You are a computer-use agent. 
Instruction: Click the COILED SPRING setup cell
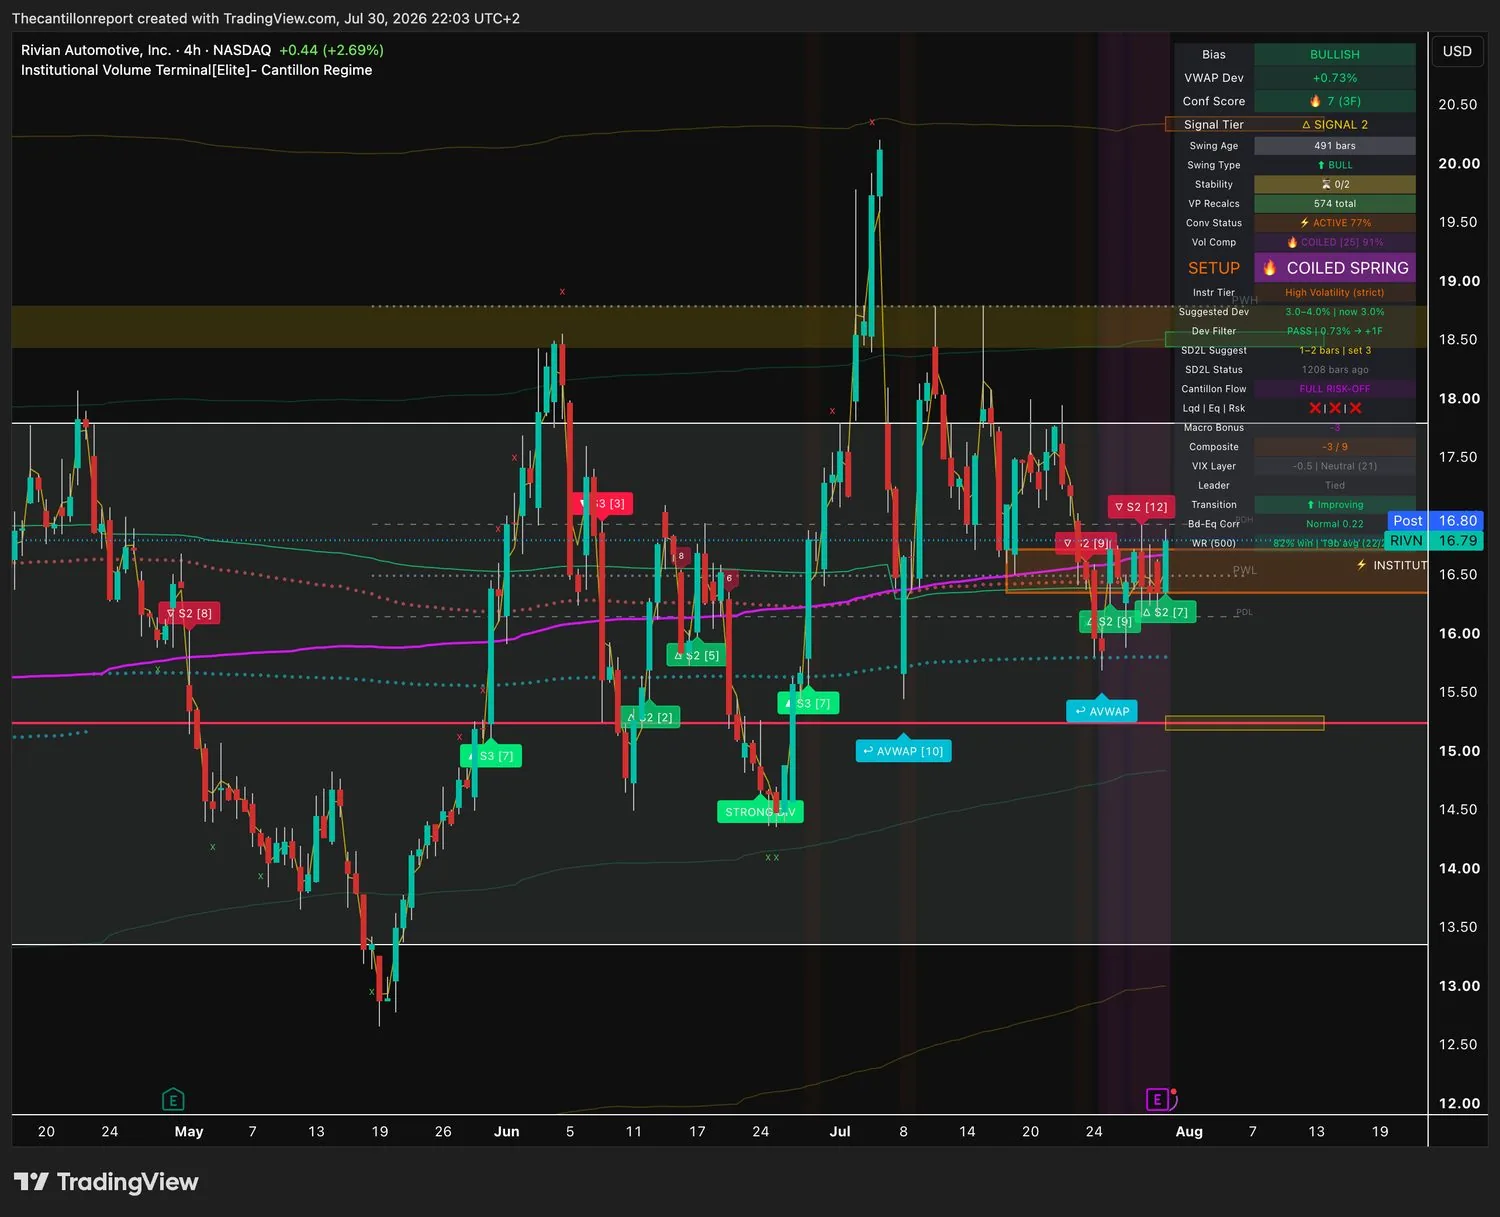(1335, 268)
